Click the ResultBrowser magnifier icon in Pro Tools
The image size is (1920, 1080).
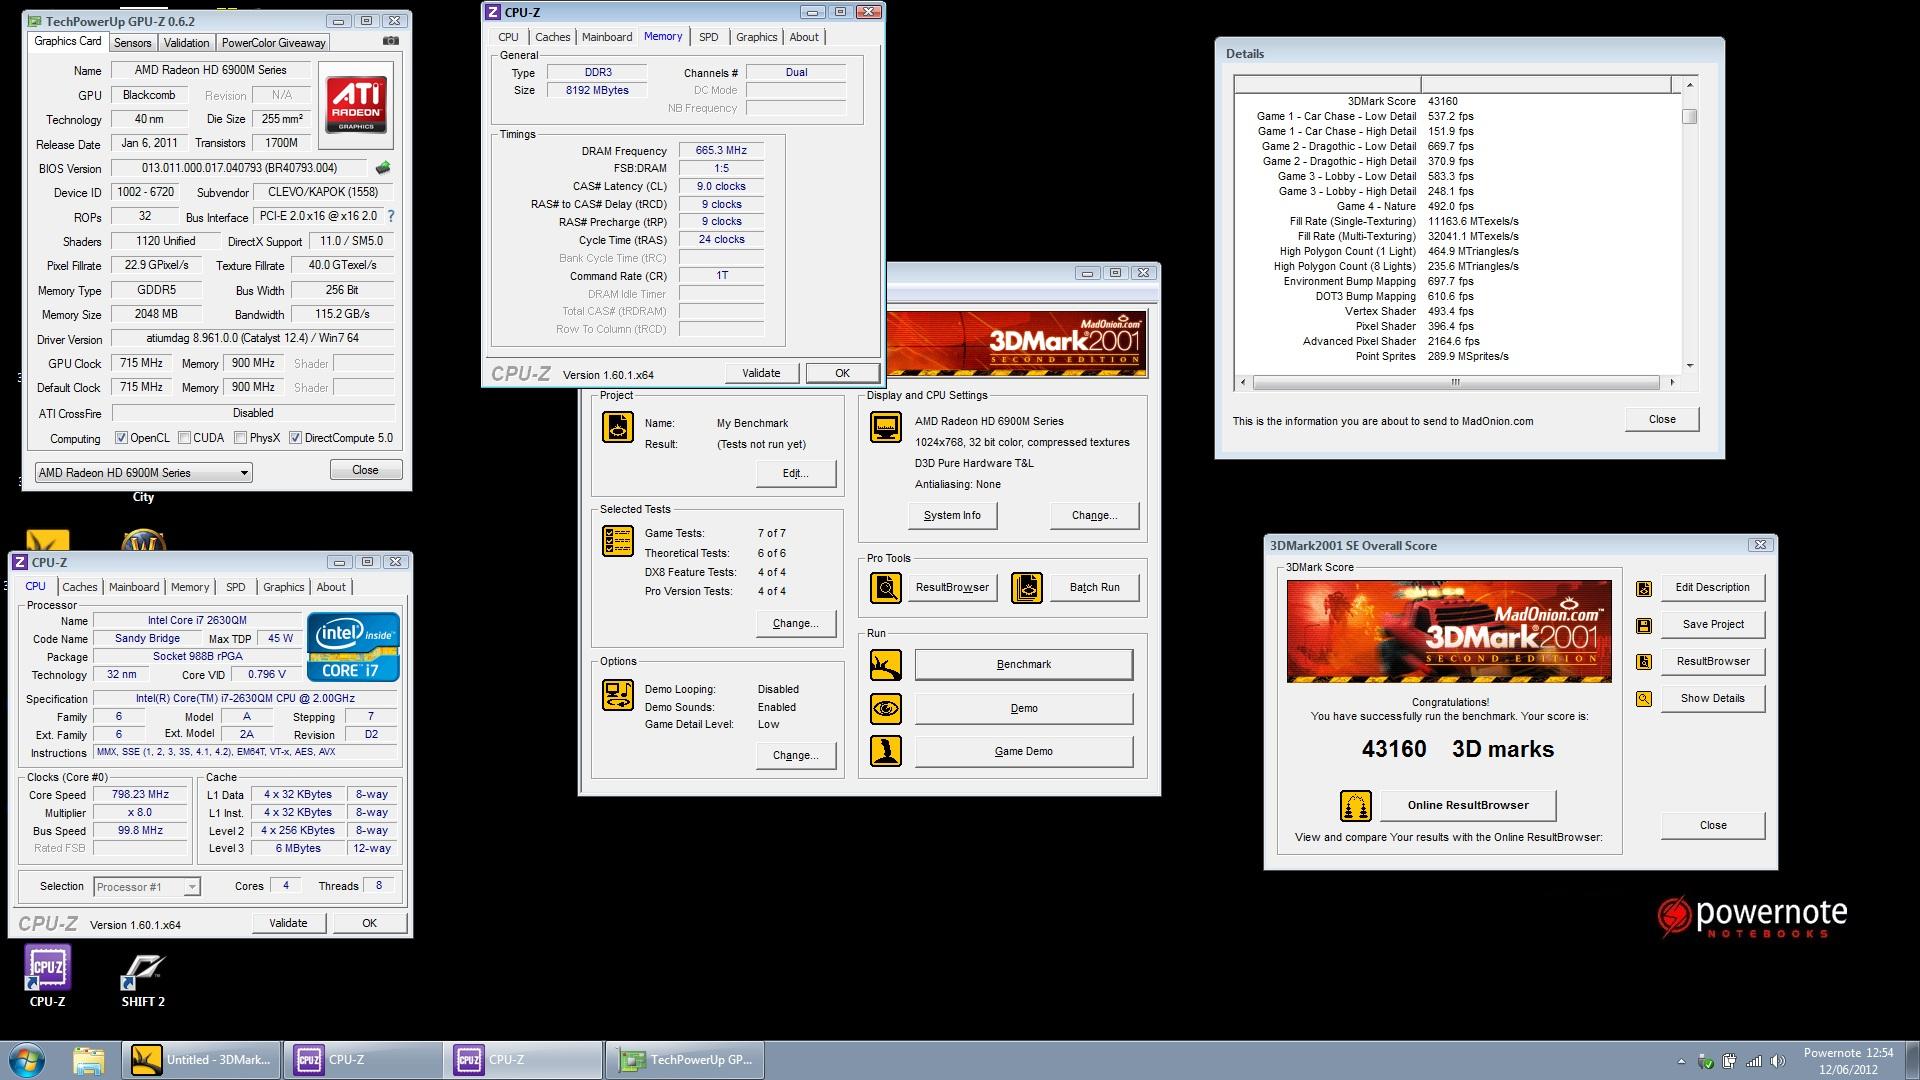[x=885, y=587]
